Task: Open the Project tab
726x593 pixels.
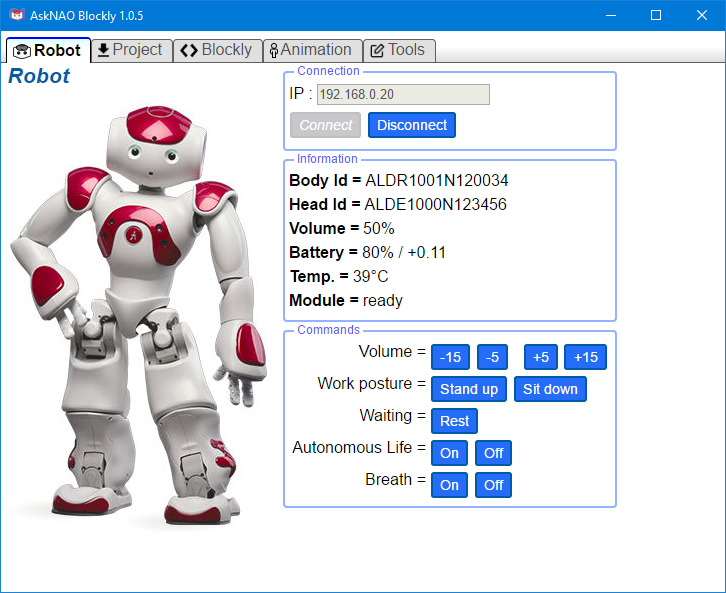Action: [130, 50]
